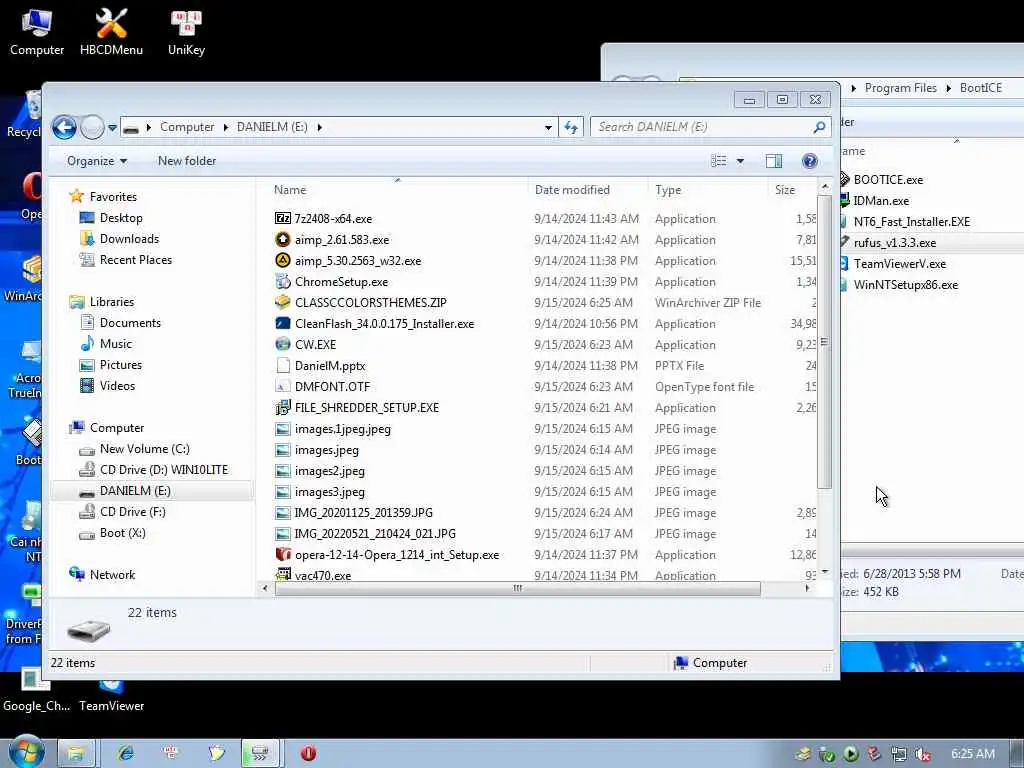Open the recent pages dropdown arrow

tap(112, 128)
